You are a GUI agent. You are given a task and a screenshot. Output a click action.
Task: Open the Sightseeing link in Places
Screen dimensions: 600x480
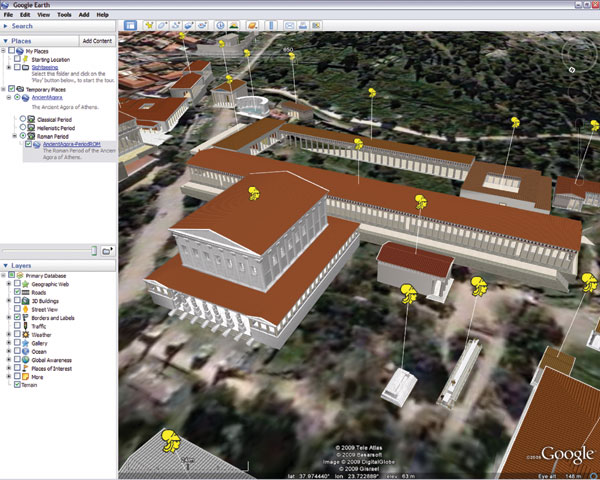(x=45, y=68)
